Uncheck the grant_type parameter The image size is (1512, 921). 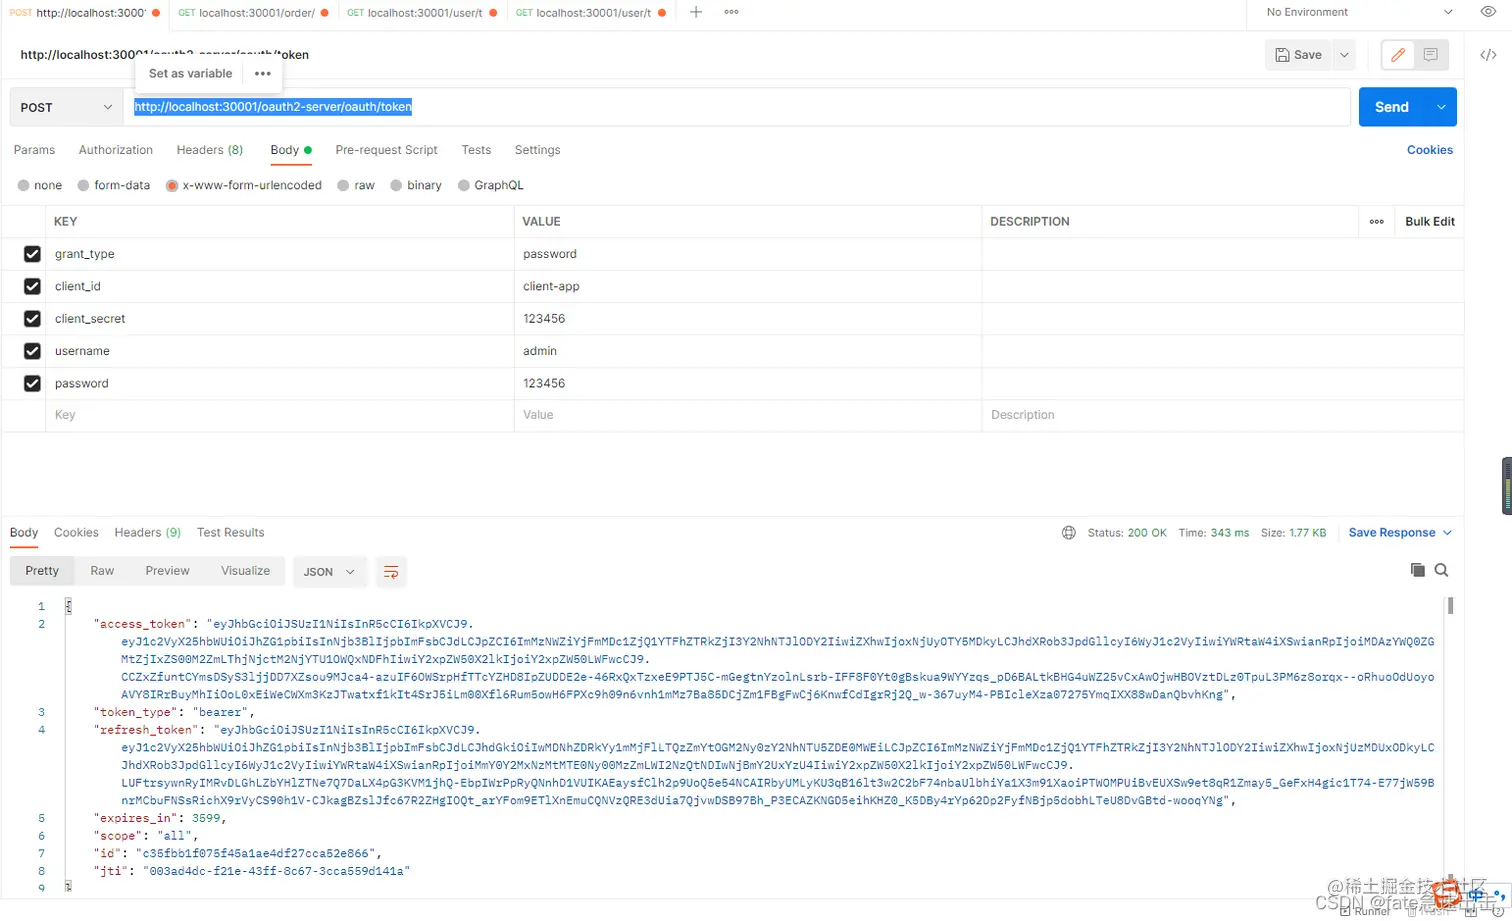coord(32,254)
